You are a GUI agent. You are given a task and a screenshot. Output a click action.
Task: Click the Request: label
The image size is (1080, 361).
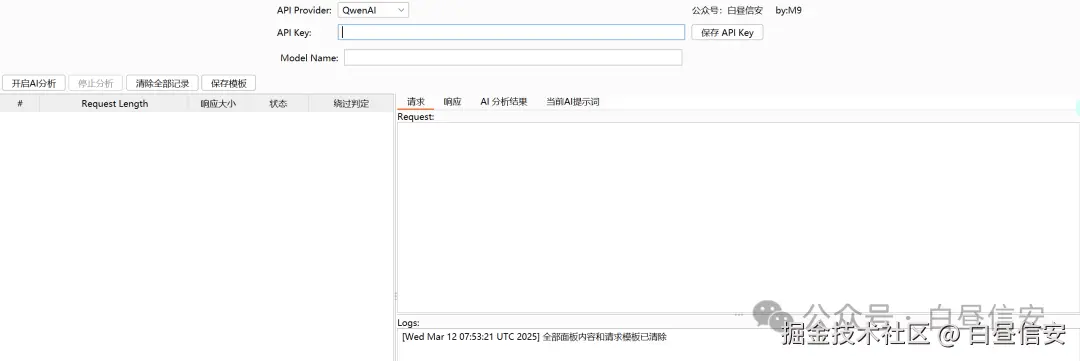pos(416,117)
